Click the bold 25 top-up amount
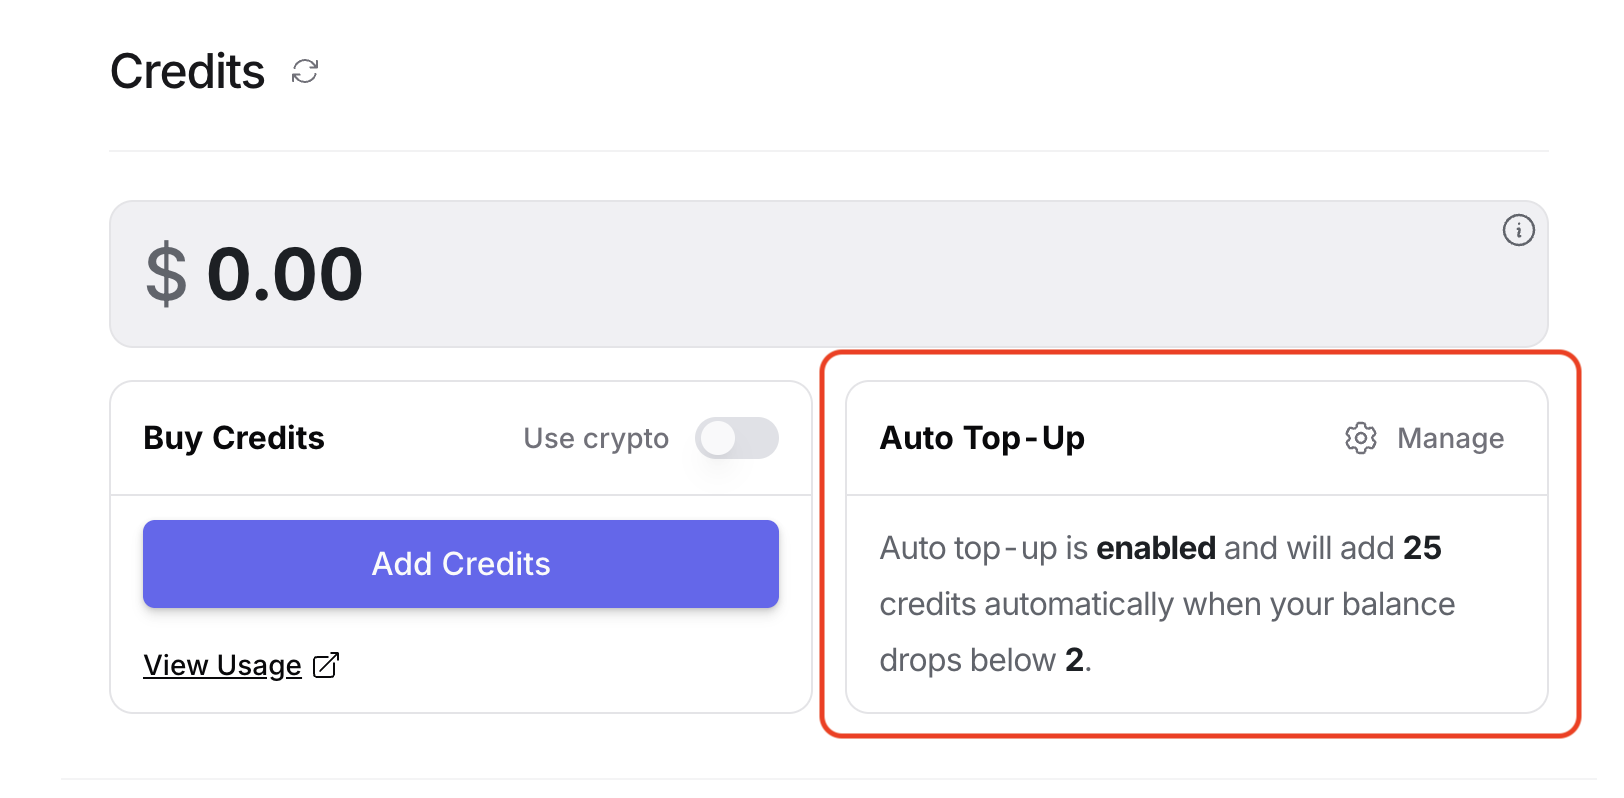1624x798 pixels. tap(1422, 548)
